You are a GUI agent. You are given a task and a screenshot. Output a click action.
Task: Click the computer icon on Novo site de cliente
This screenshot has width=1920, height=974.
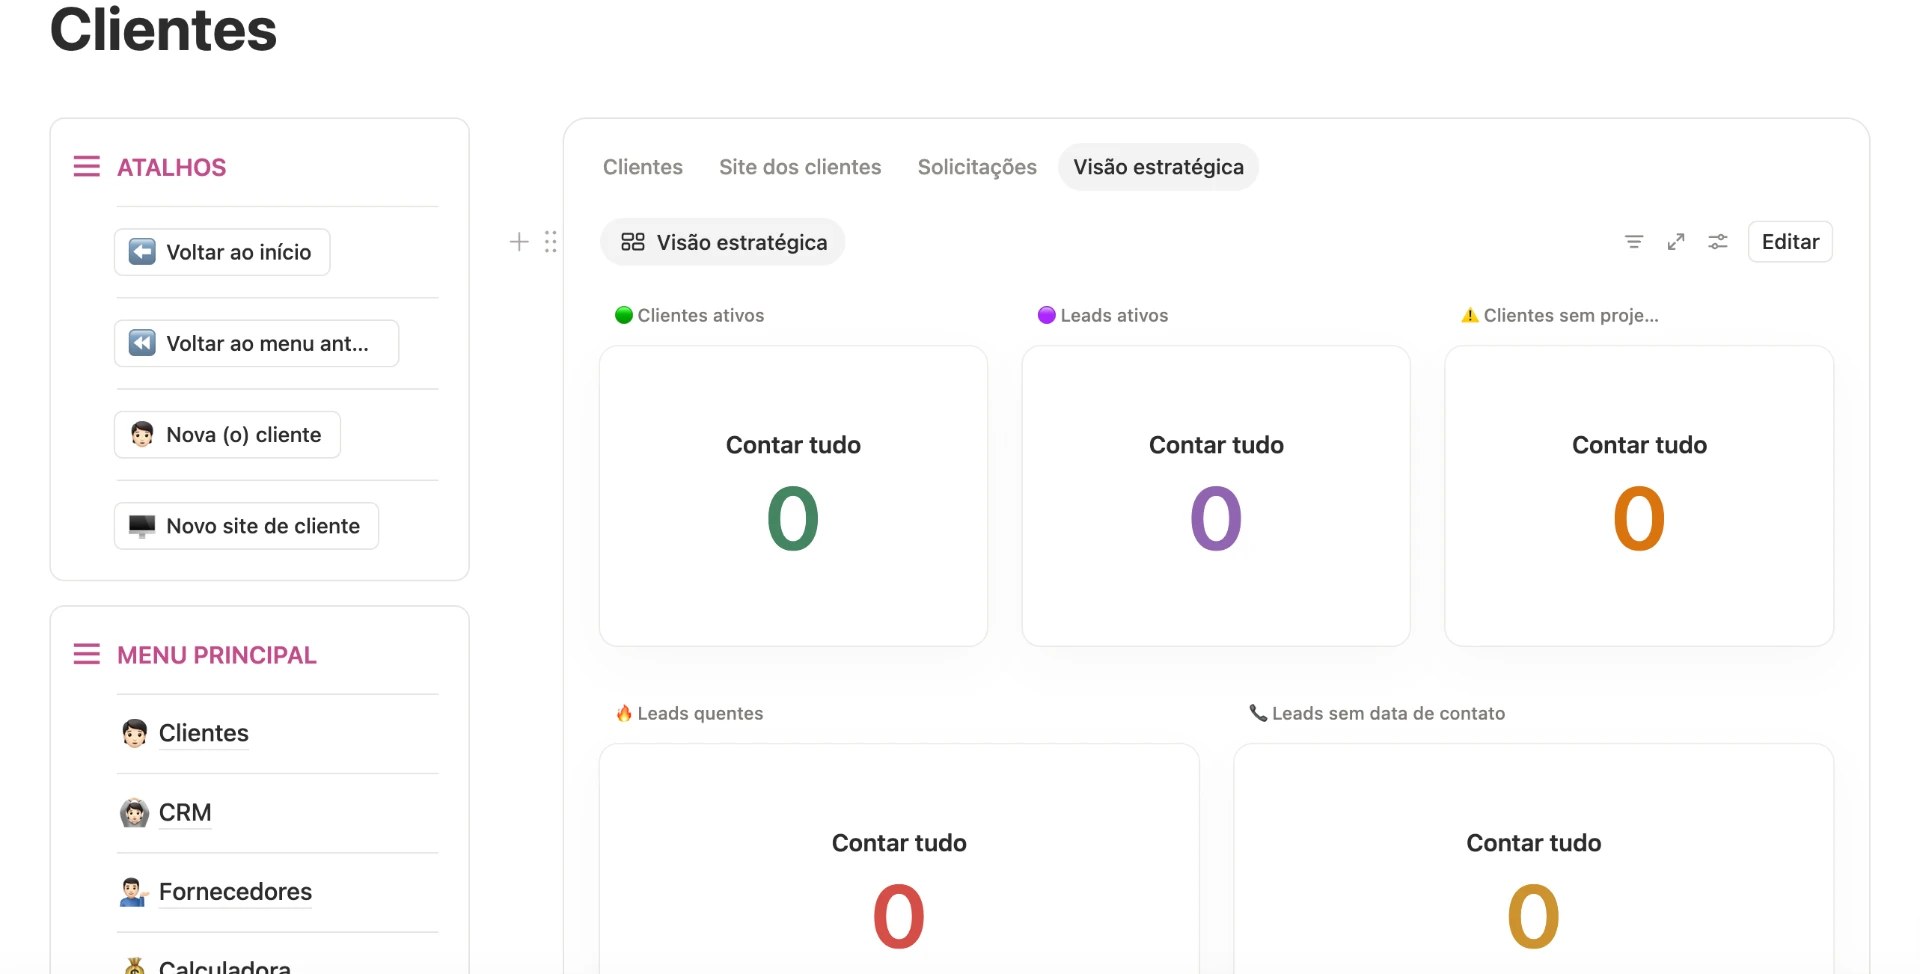[142, 525]
